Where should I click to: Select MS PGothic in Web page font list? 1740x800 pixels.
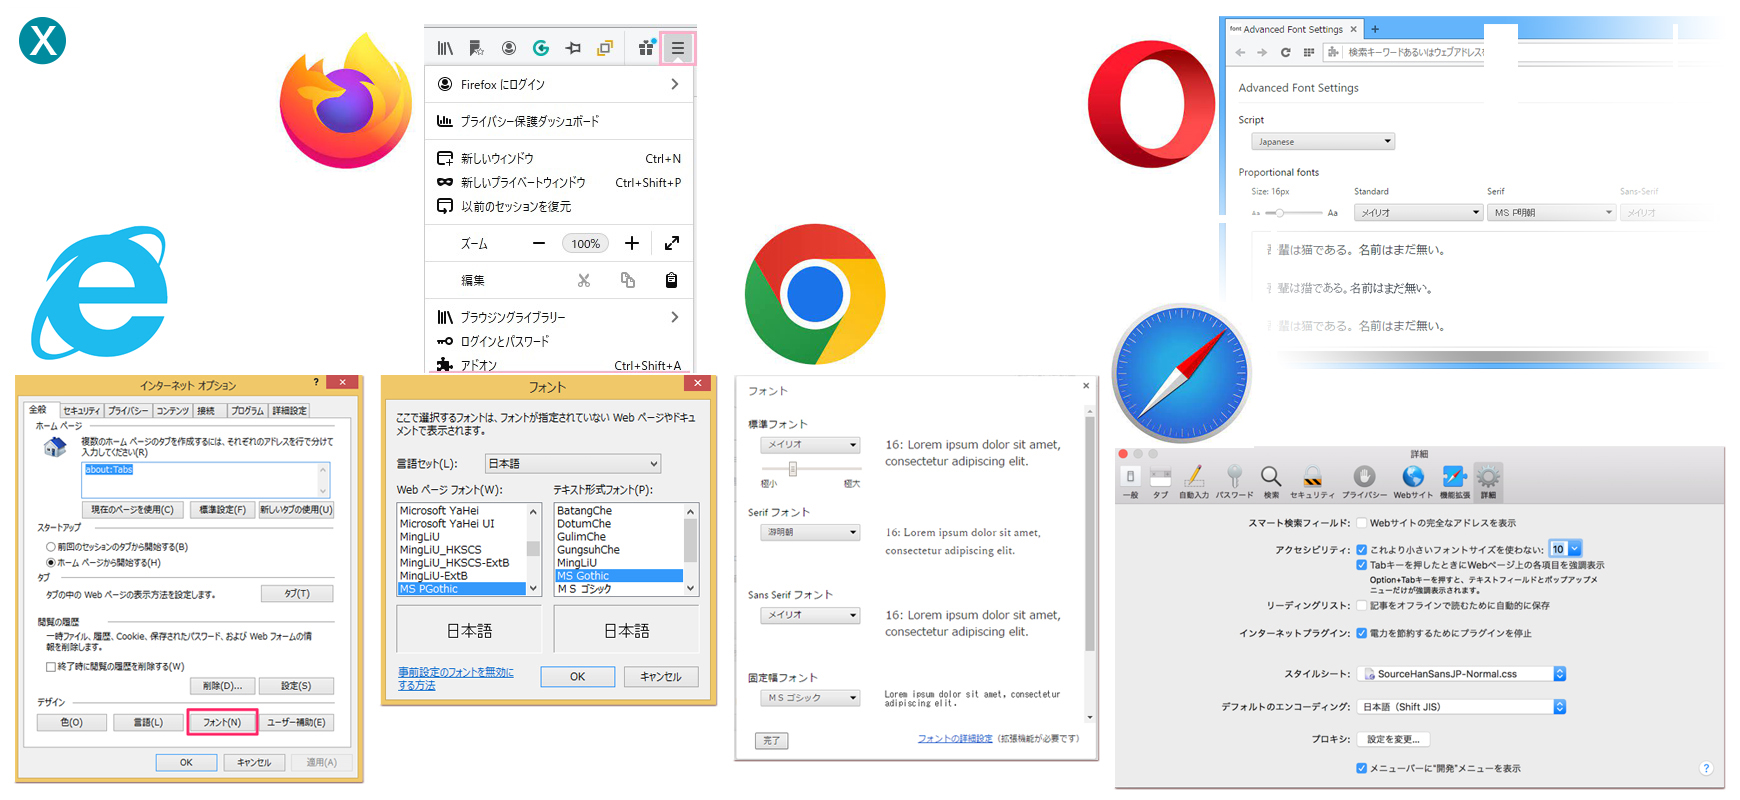coord(462,589)
